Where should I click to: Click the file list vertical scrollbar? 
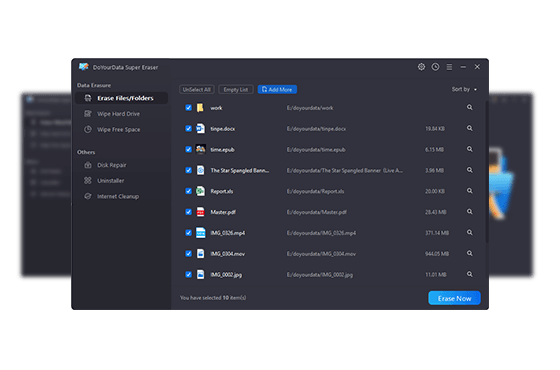[x=486, y=172]
